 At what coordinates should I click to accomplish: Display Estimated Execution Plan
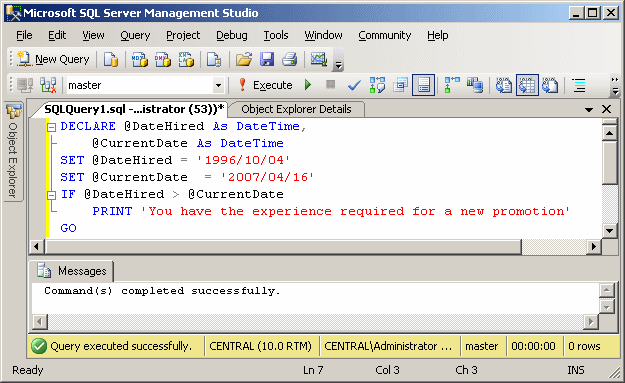(x=377, y=85)
